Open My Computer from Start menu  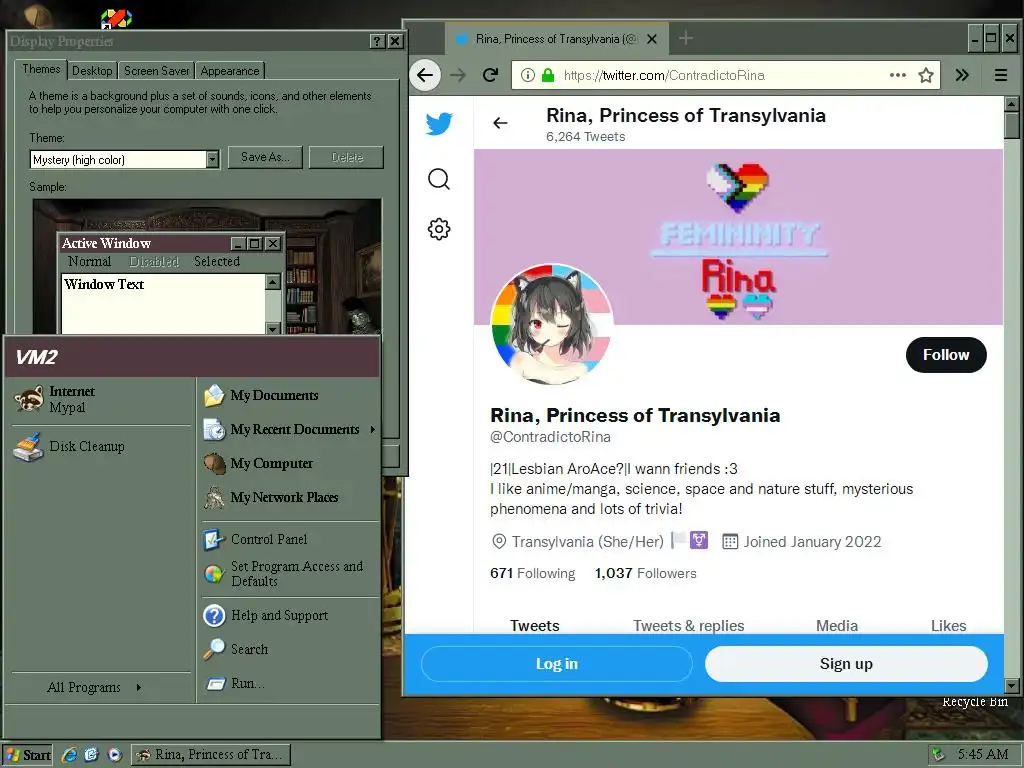(x=259, y=464)
